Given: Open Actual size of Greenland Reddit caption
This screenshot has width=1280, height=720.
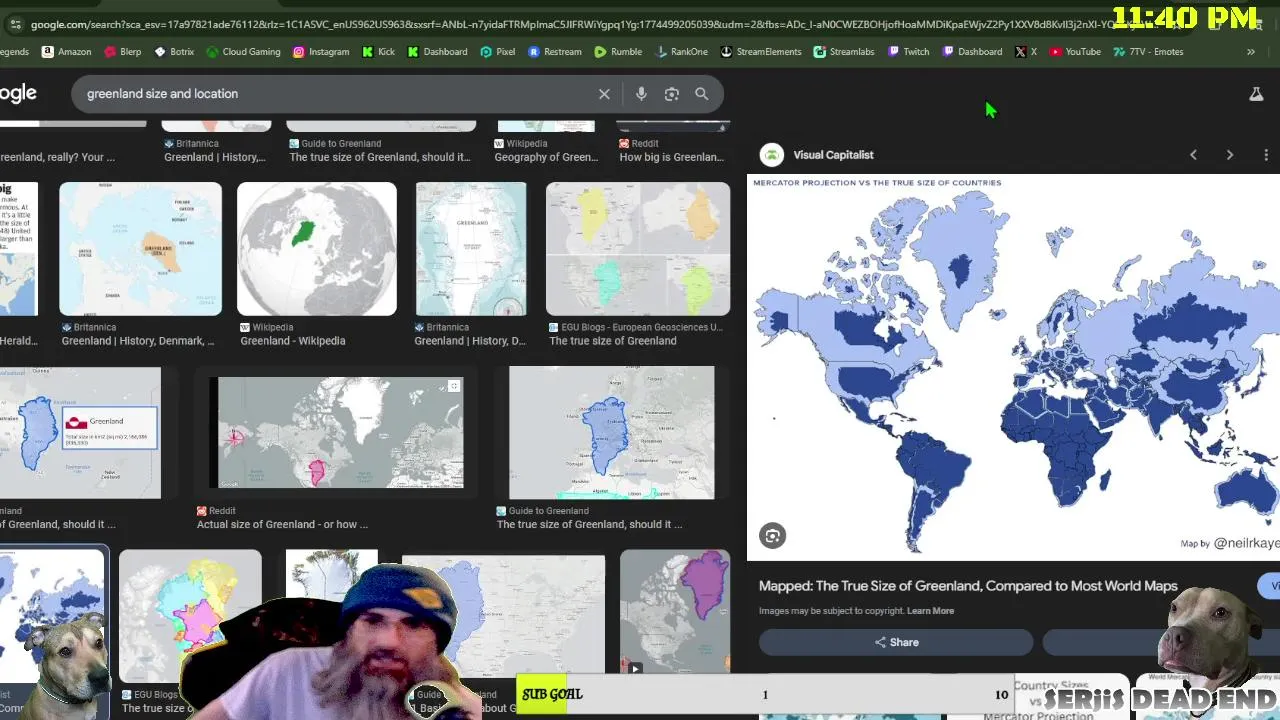Looking at the screenshot, I should pyautogui.click(x=282, y=524).
